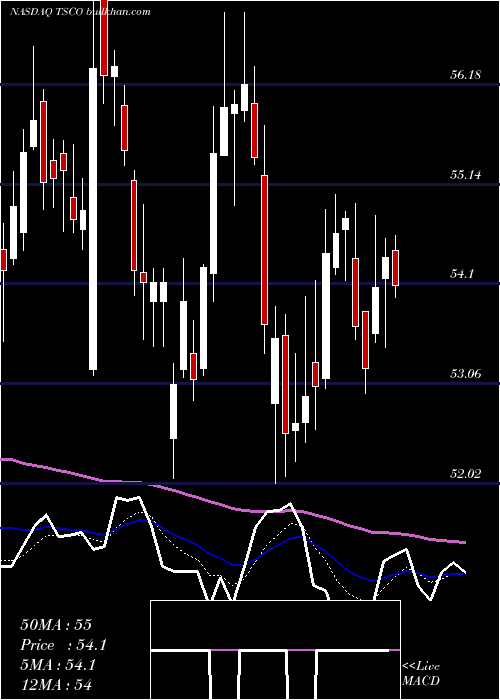The image size is (500, 700).
Task: Click the 56.18 price level label
Action: click(465, 75)
